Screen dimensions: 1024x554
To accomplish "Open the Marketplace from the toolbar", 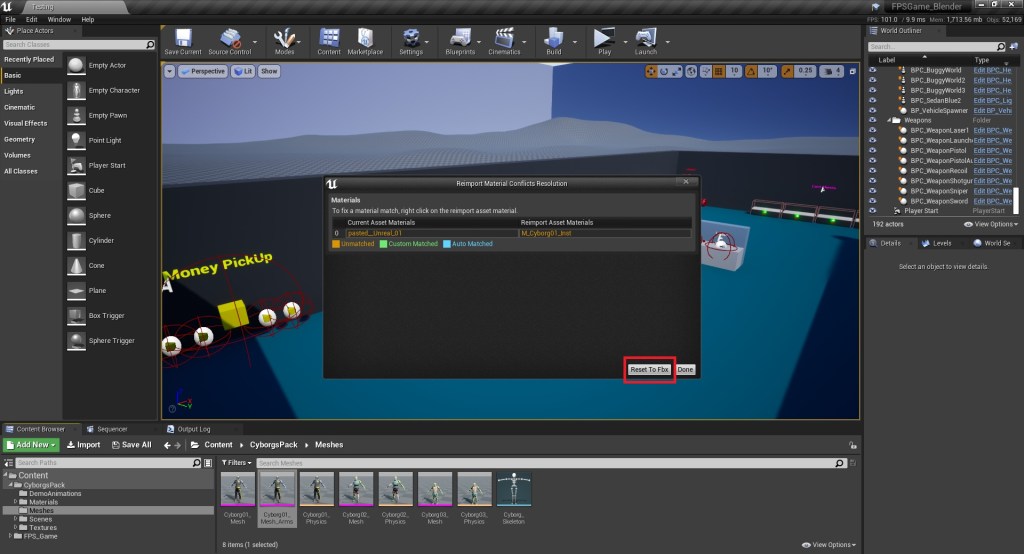I will [x=366, y=40].
